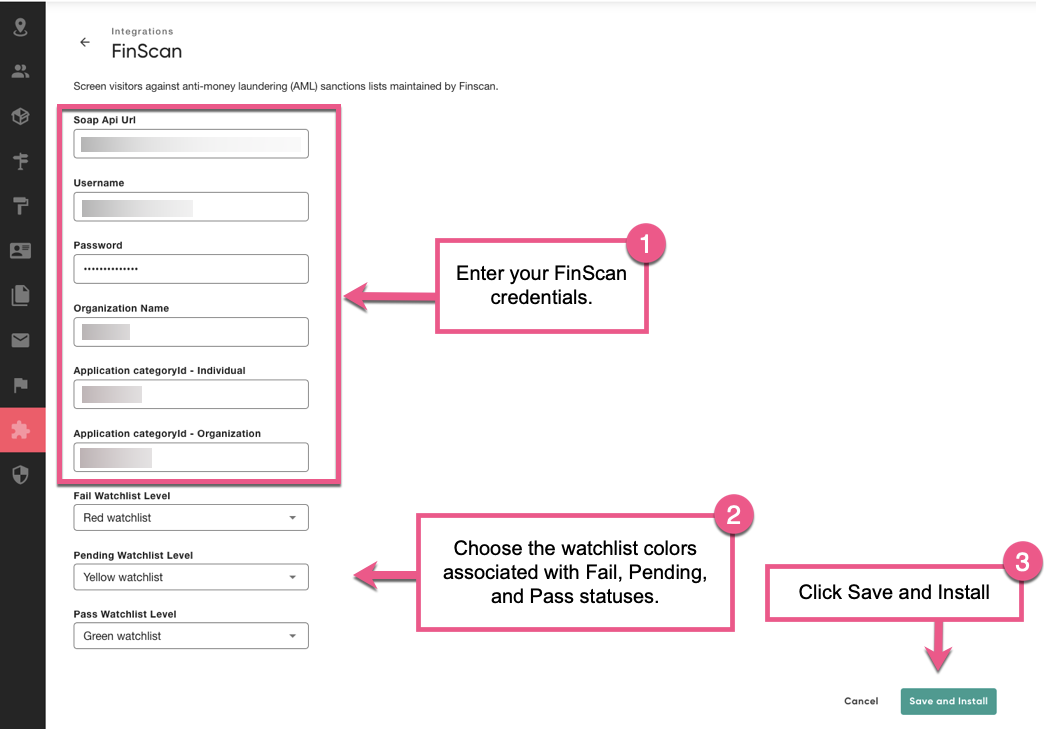
Task: Click the back arrow next to FinScan
Action: [x=85, y=42]
